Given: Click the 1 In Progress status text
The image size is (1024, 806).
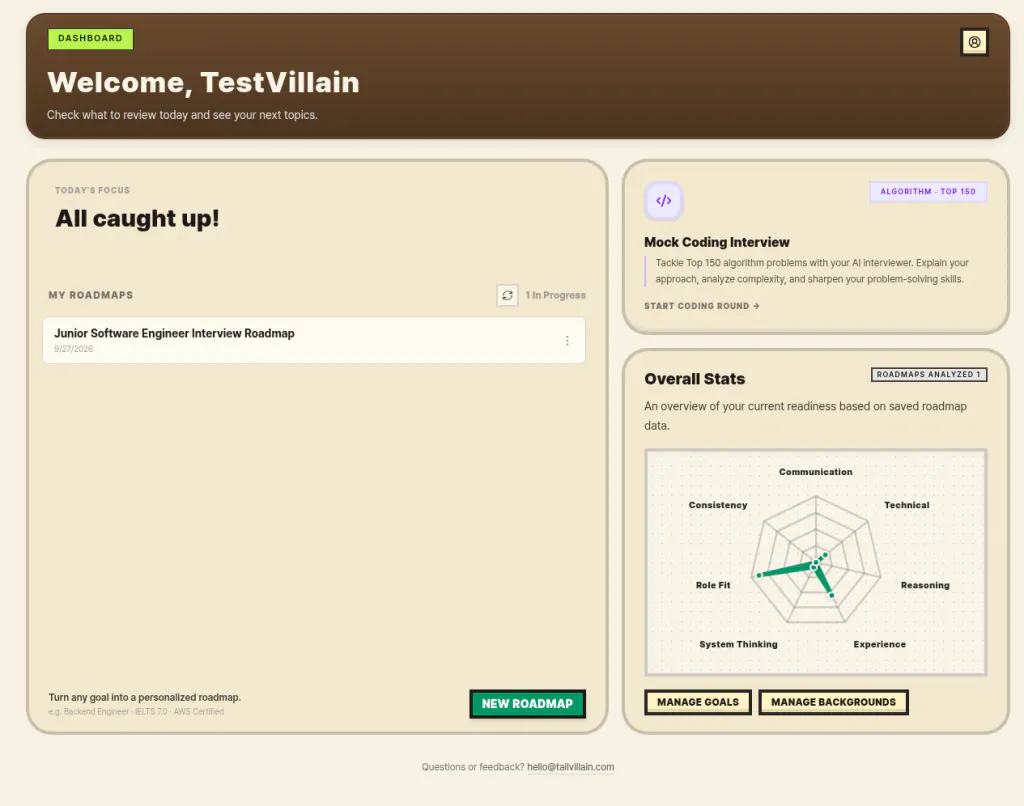Looking at the screenshot, I should (x=555, y=295).
